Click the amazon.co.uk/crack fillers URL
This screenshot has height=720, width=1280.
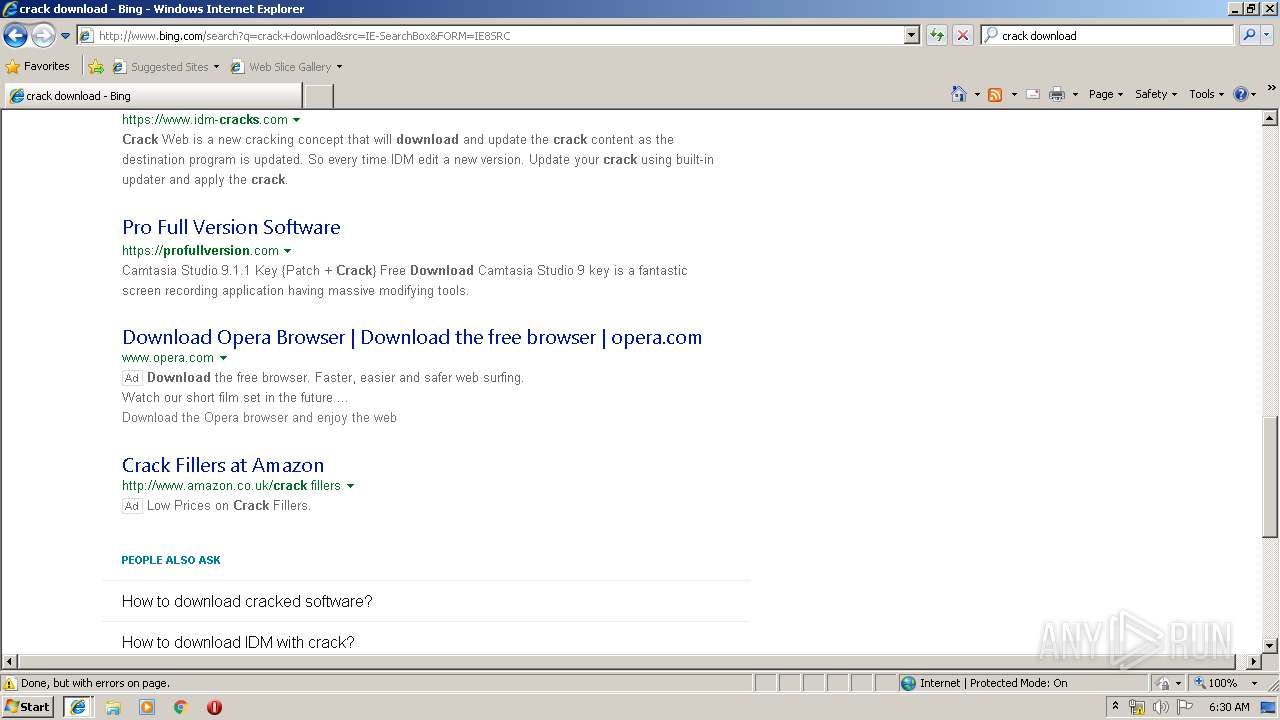coord(231,485)
